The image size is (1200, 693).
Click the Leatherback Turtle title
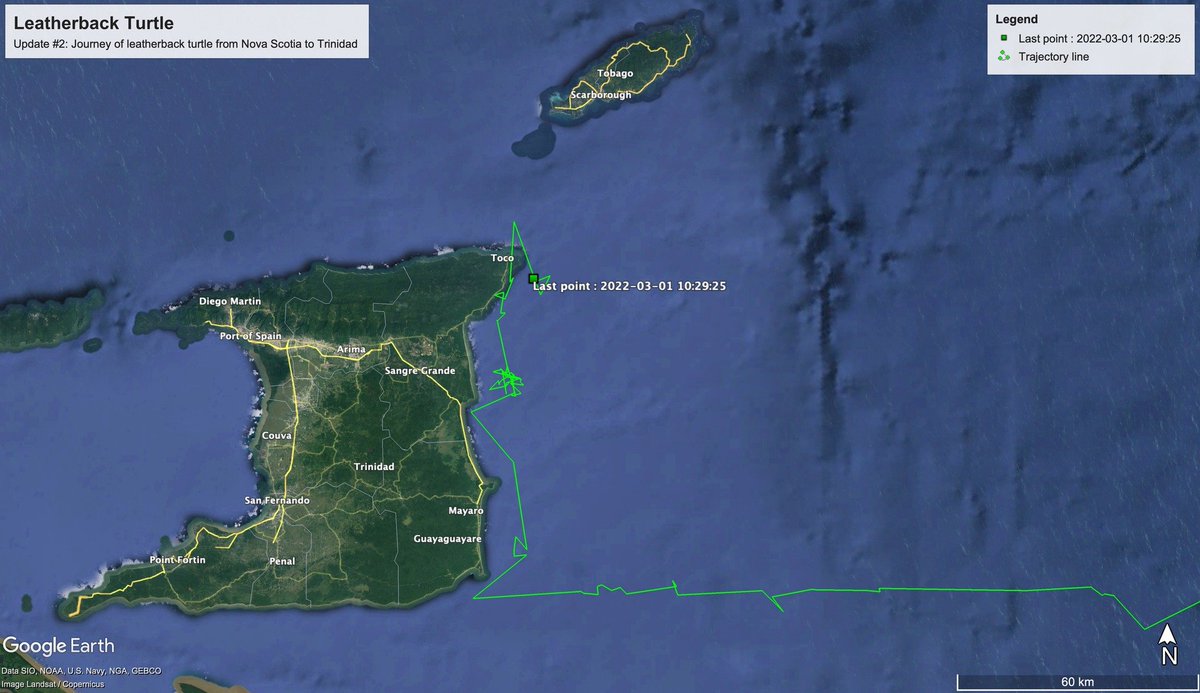point(95,22)
